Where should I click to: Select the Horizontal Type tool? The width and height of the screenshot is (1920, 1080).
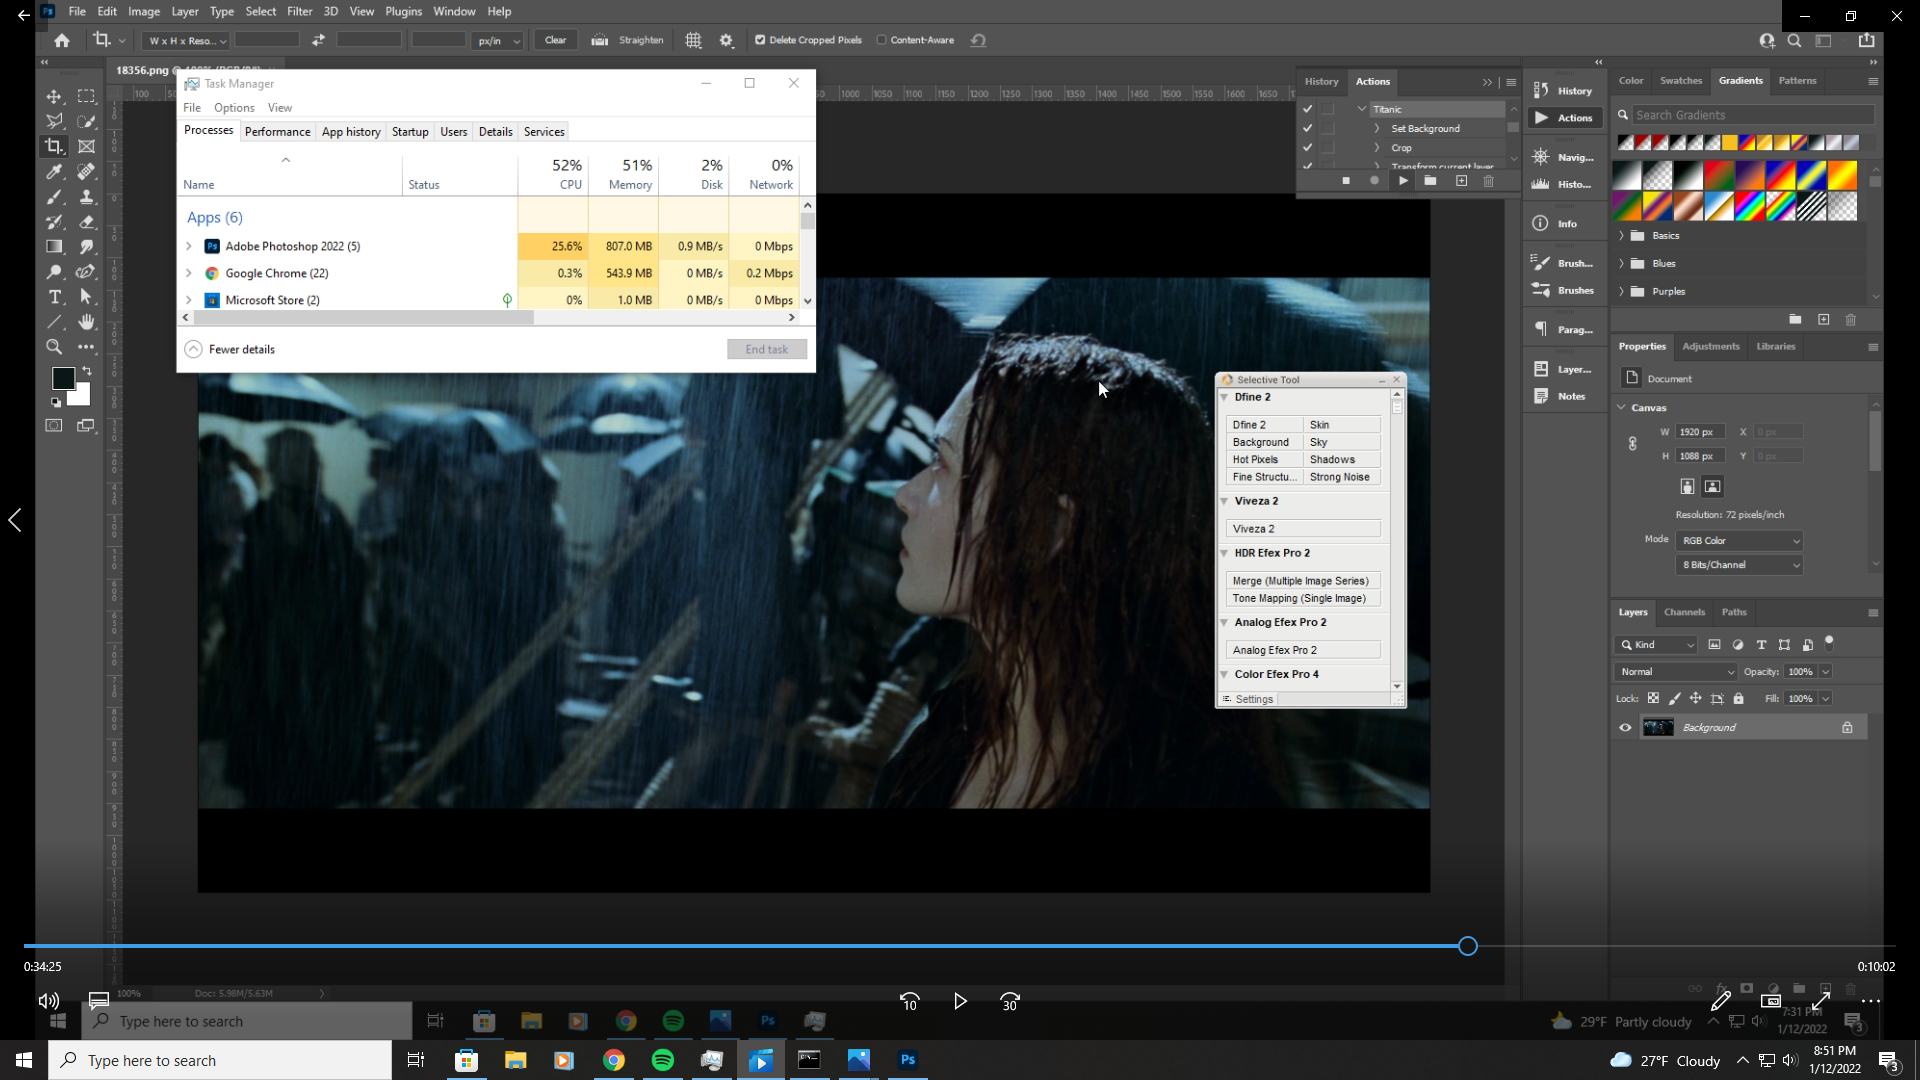click(x=54, y=297)
